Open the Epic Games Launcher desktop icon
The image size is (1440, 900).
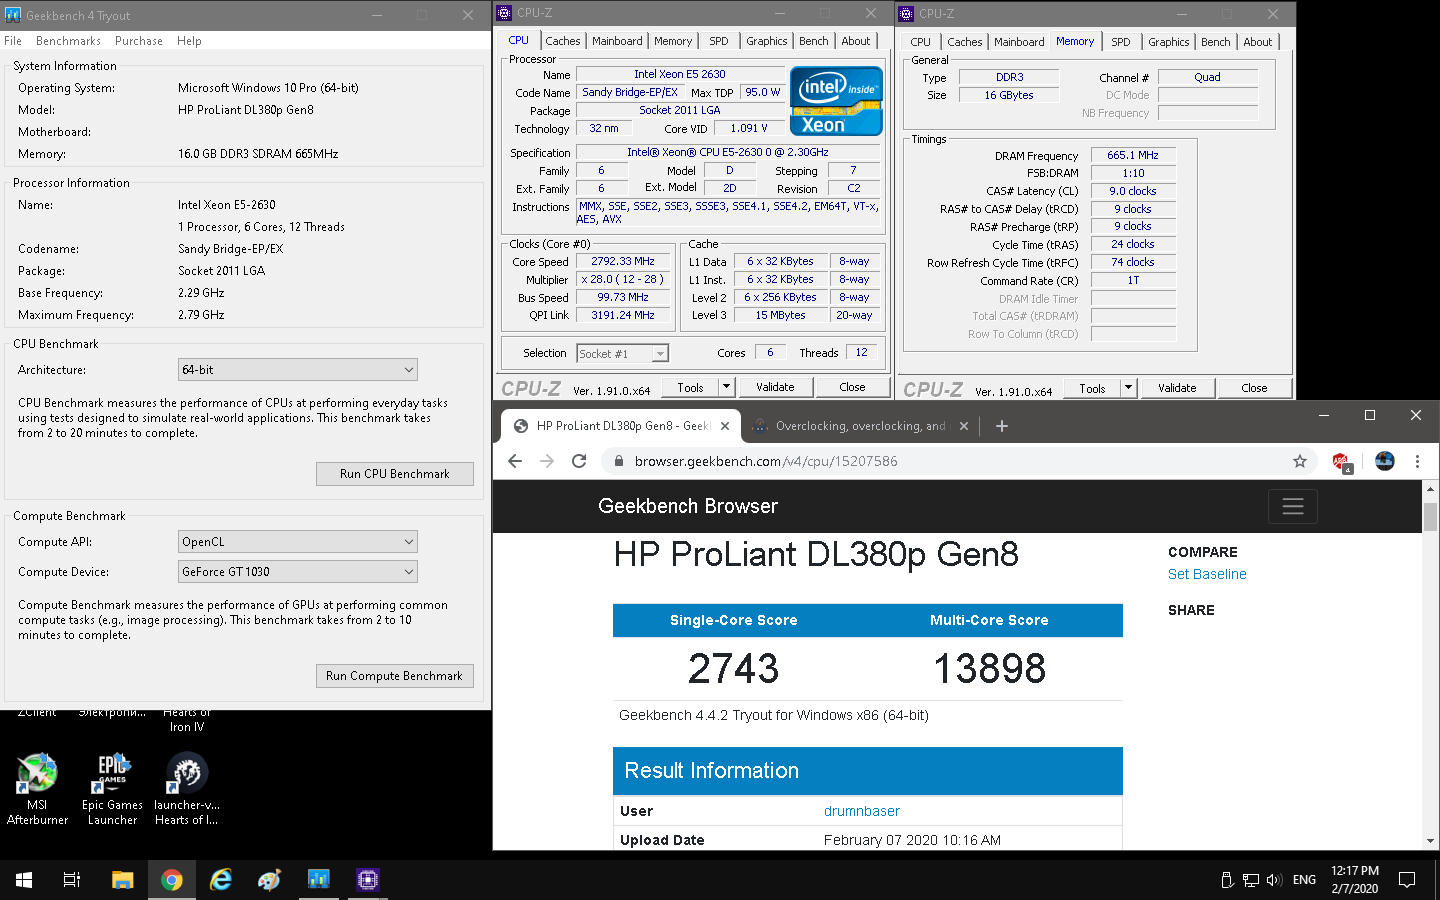pyautogui.click(x=112, y=790)
